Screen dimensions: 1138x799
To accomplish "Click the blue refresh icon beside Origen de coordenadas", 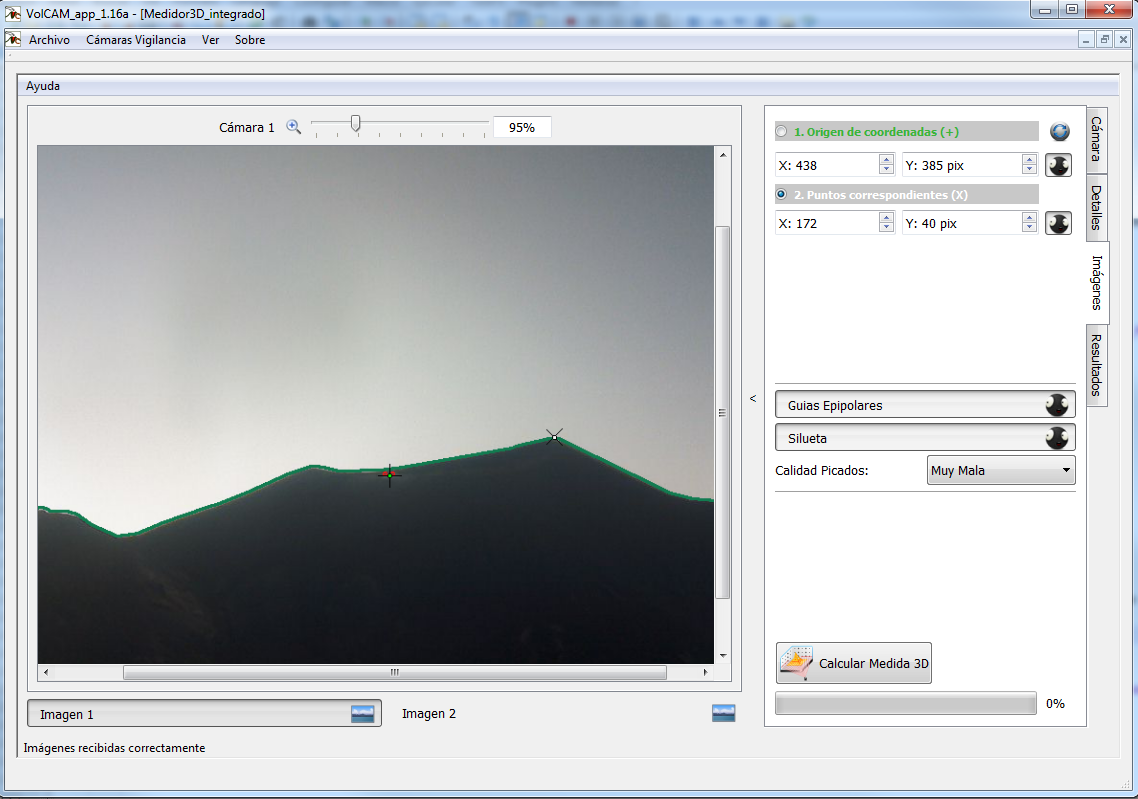I will coord(1060,131).
